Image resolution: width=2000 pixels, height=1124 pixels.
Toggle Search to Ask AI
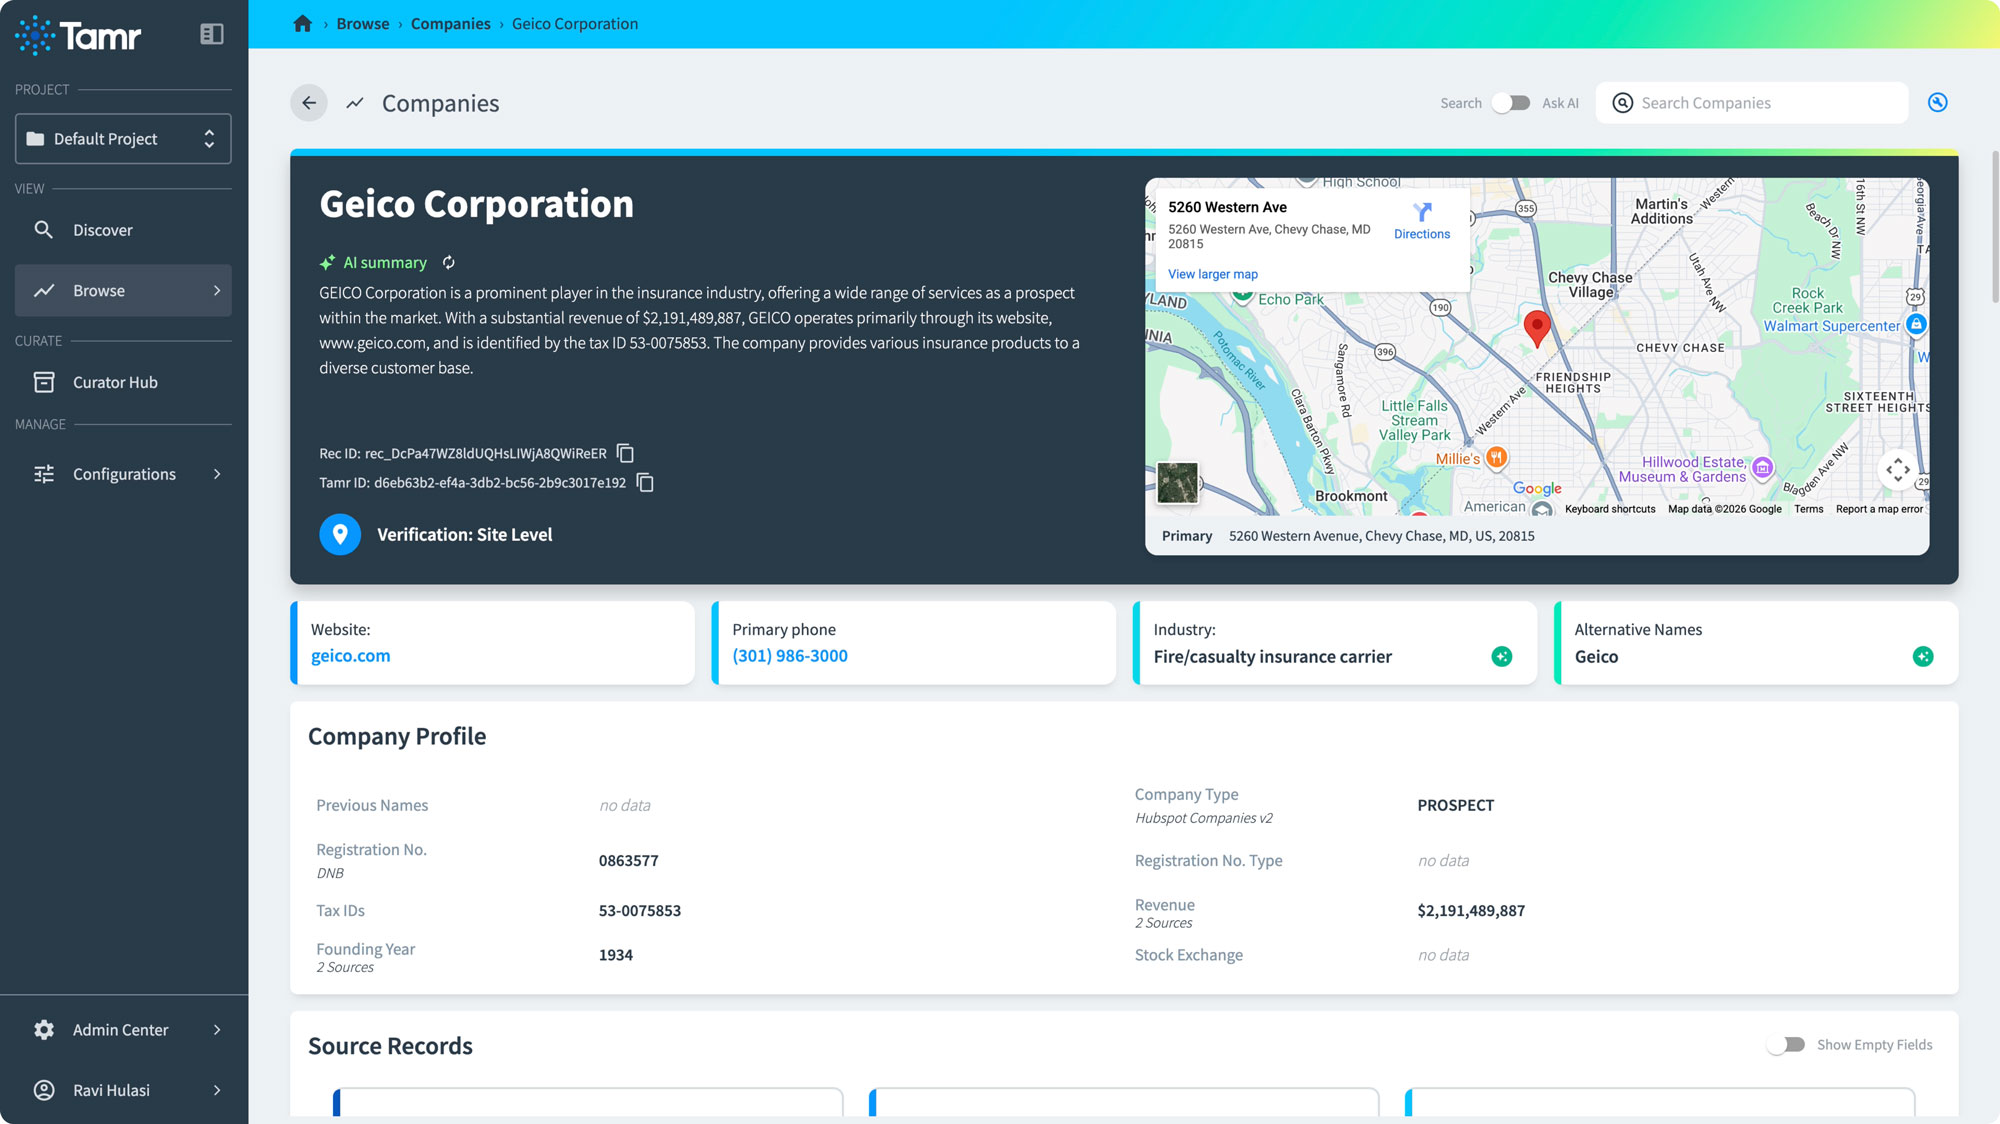coord(1511,103)
